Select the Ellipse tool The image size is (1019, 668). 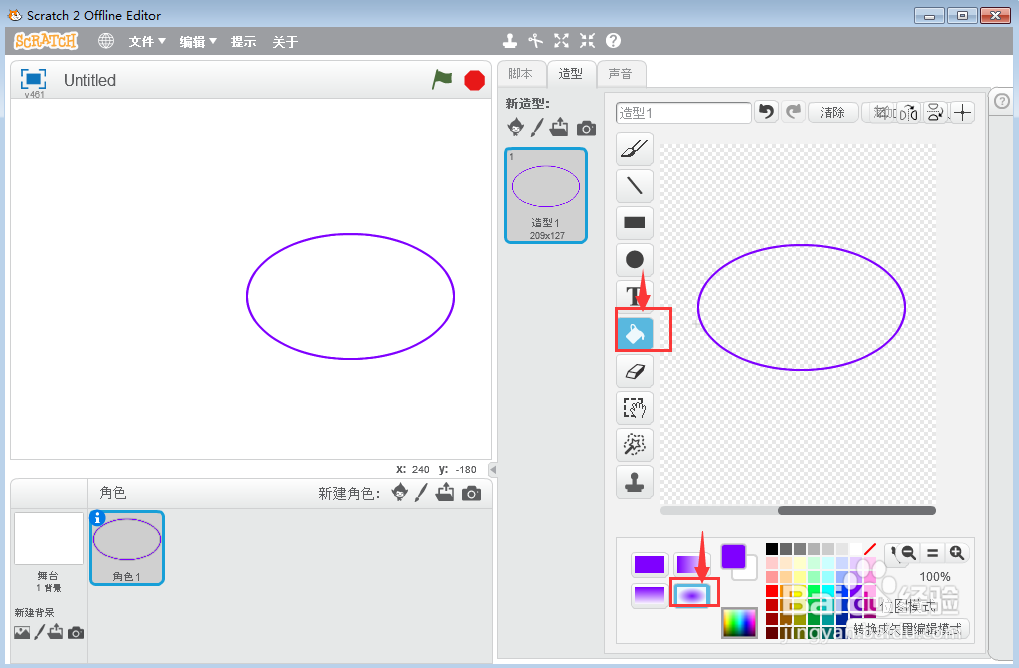click(634, 260)
